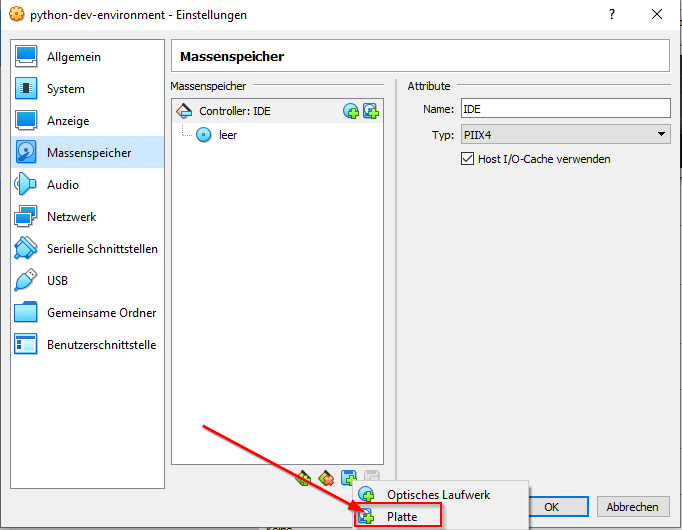Viewport: 682px width, 530px height.
Task: Click the help question mark button
Action: coord(612,14)
